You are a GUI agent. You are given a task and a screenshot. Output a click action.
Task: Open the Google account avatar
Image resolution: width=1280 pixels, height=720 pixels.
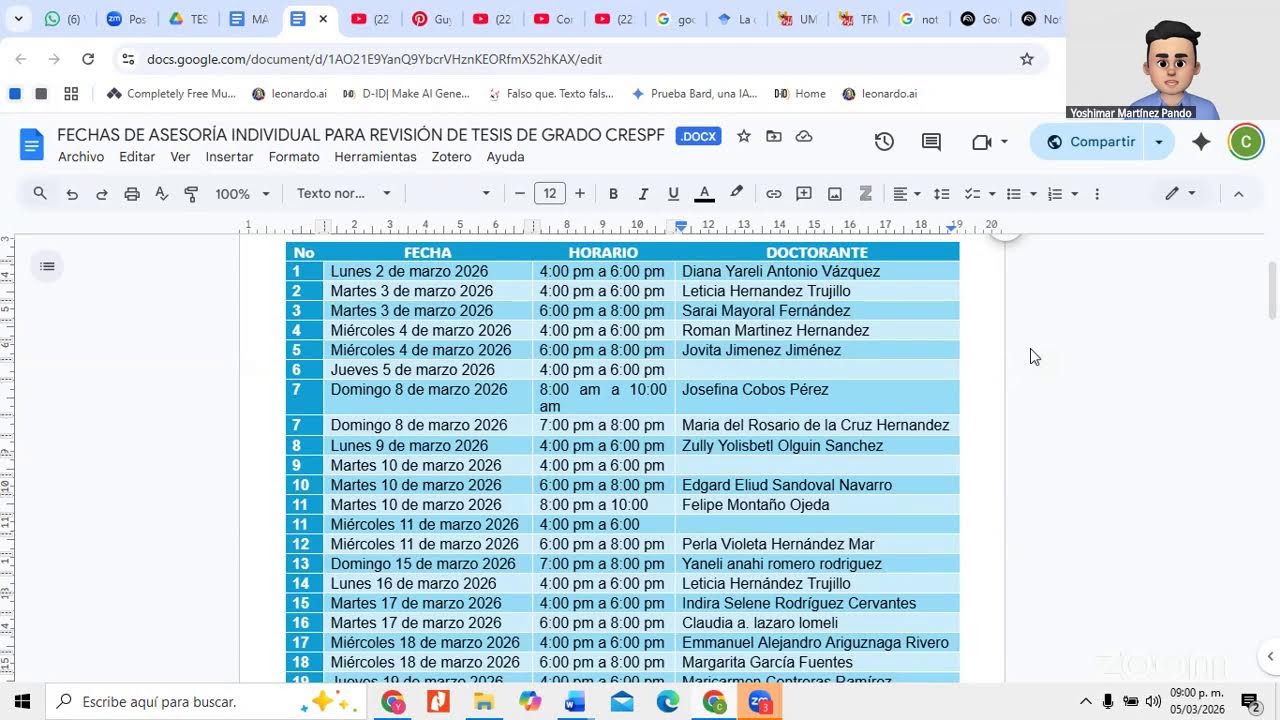click(1246, 142)
